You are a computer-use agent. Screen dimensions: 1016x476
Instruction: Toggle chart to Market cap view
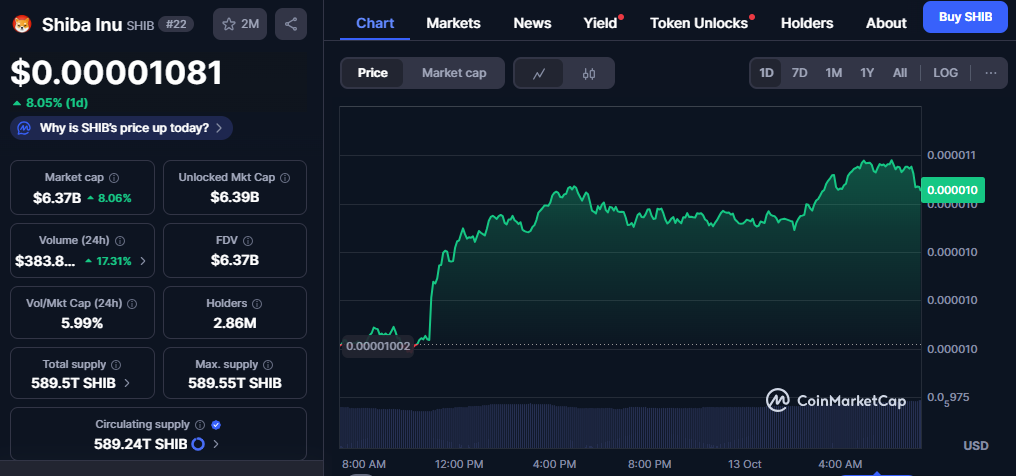[453, 73]
